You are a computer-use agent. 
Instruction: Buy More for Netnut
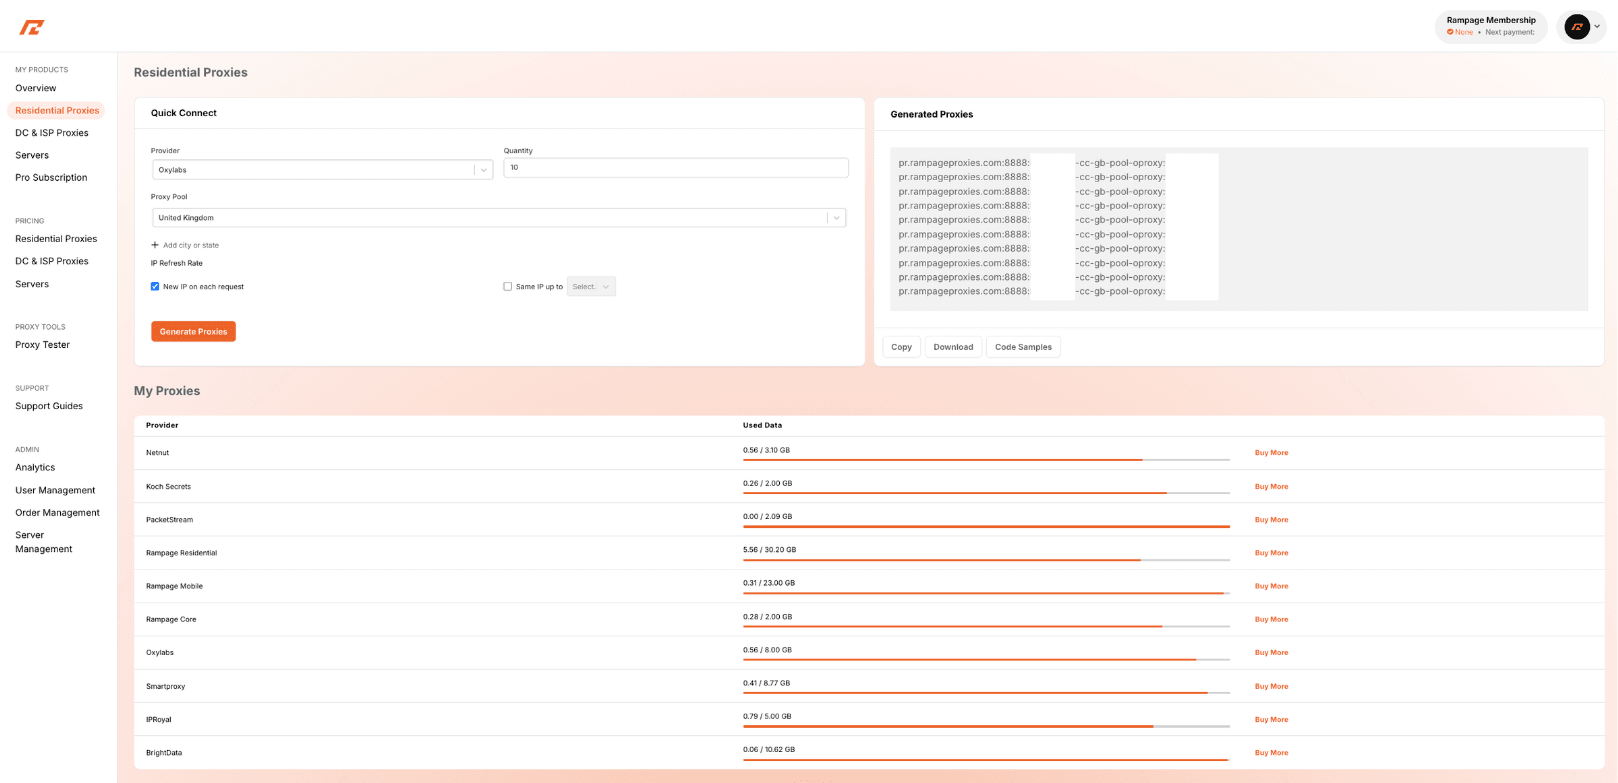(1271, 453)
